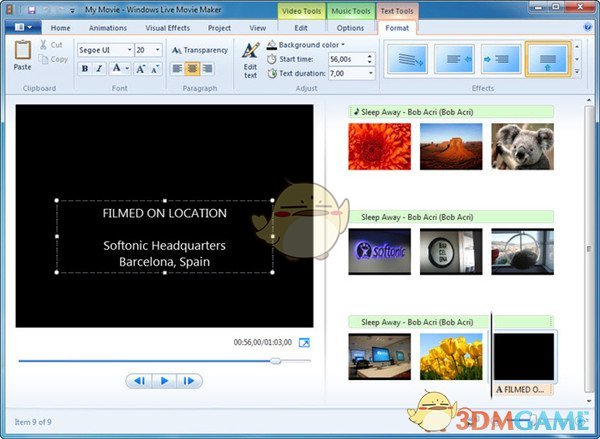
Task: Align text to the left
Action: (x=178, y=69)
